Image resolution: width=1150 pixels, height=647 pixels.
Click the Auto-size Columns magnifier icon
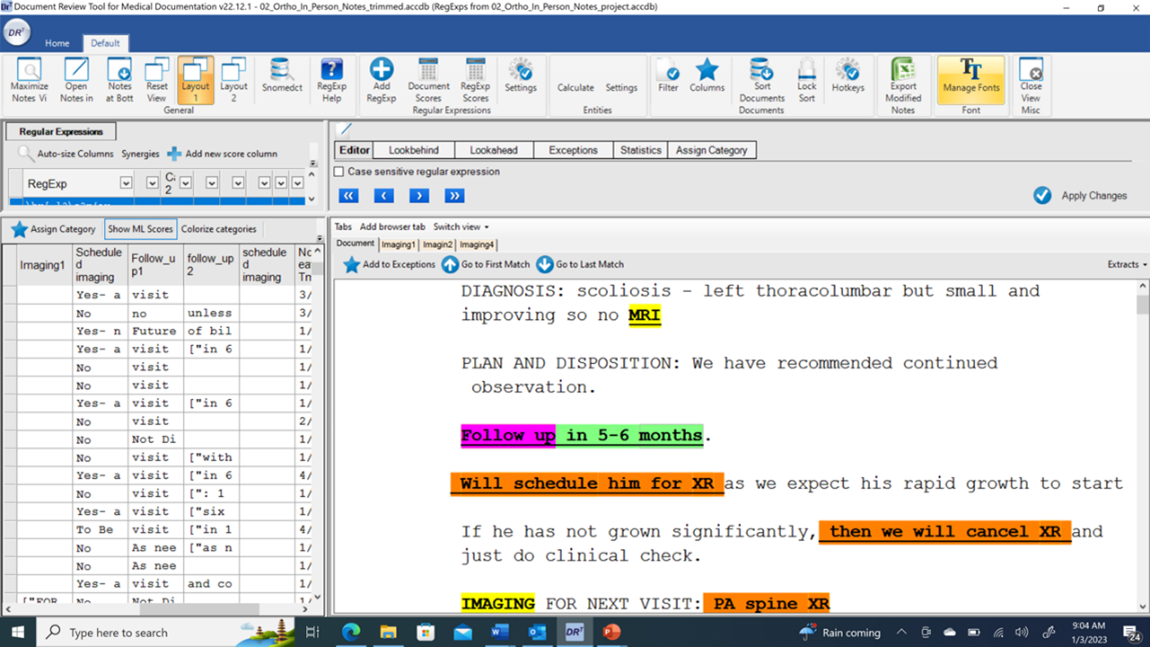coord(26,153)
